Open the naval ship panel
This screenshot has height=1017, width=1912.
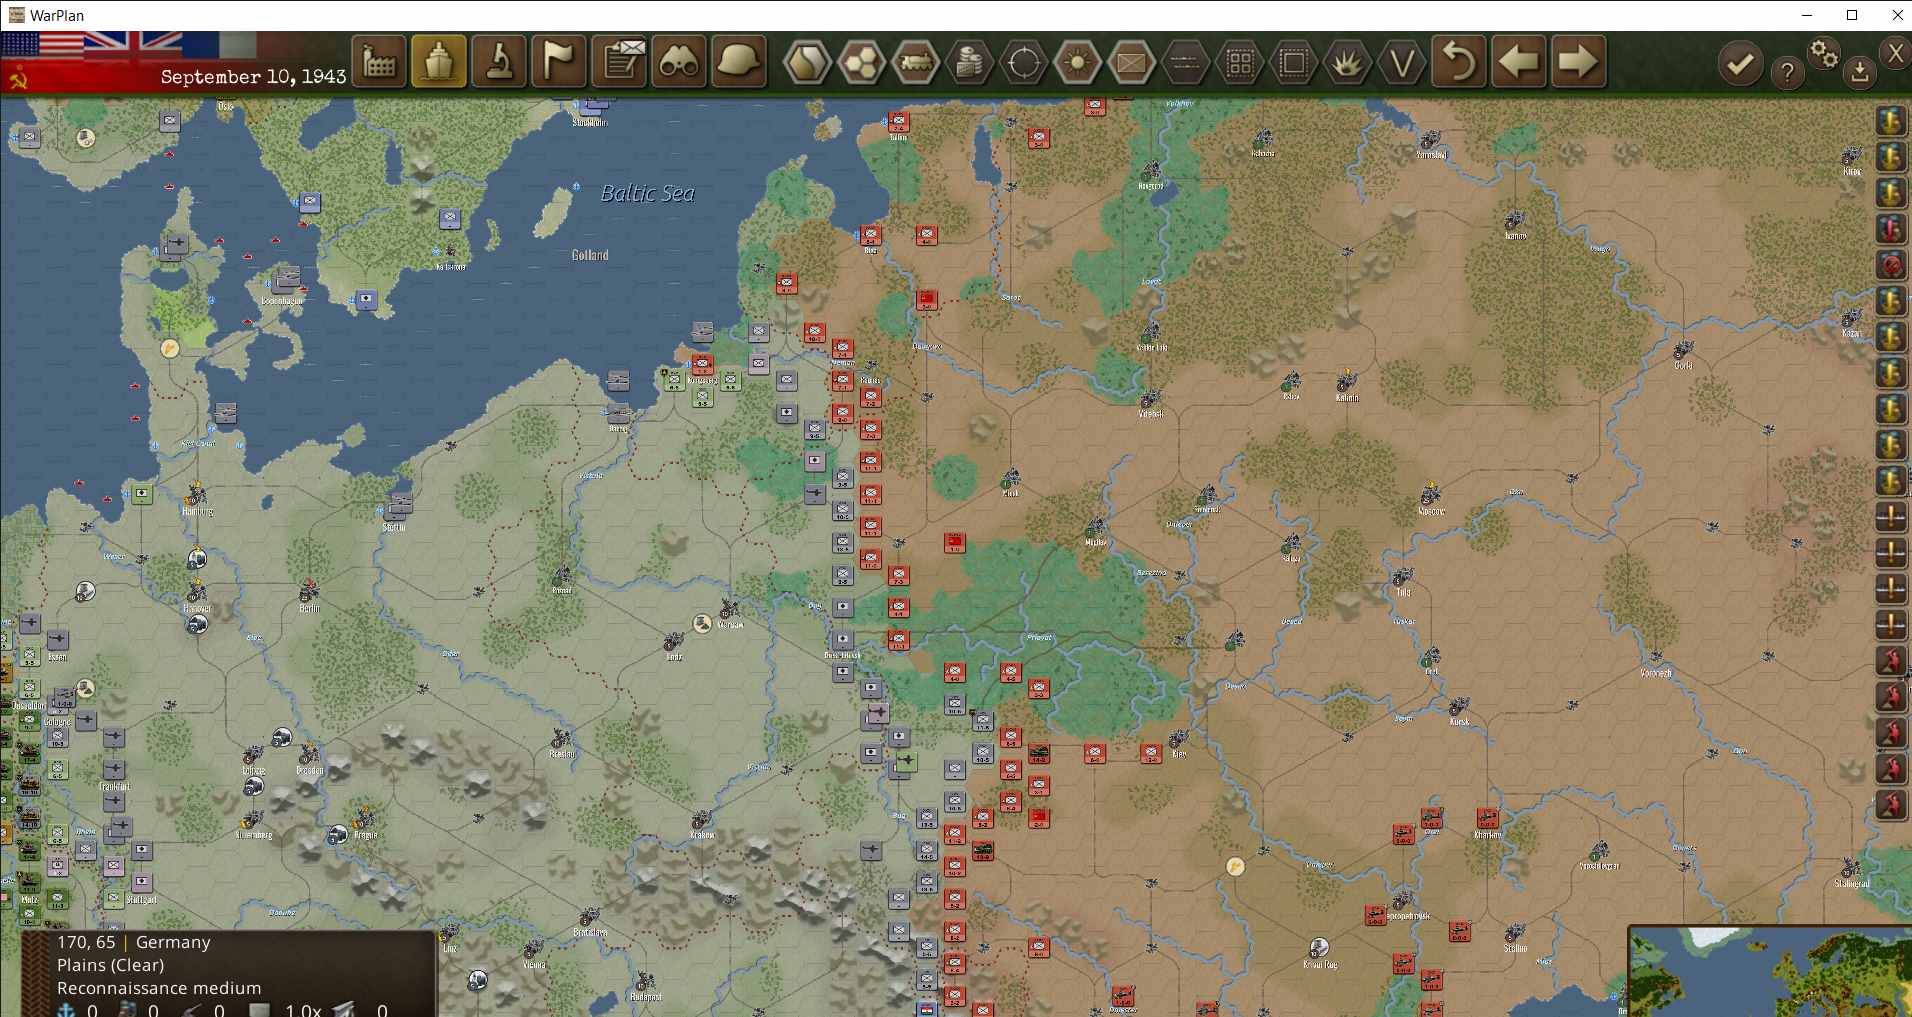pyautogui.click(x=439, y=62)
